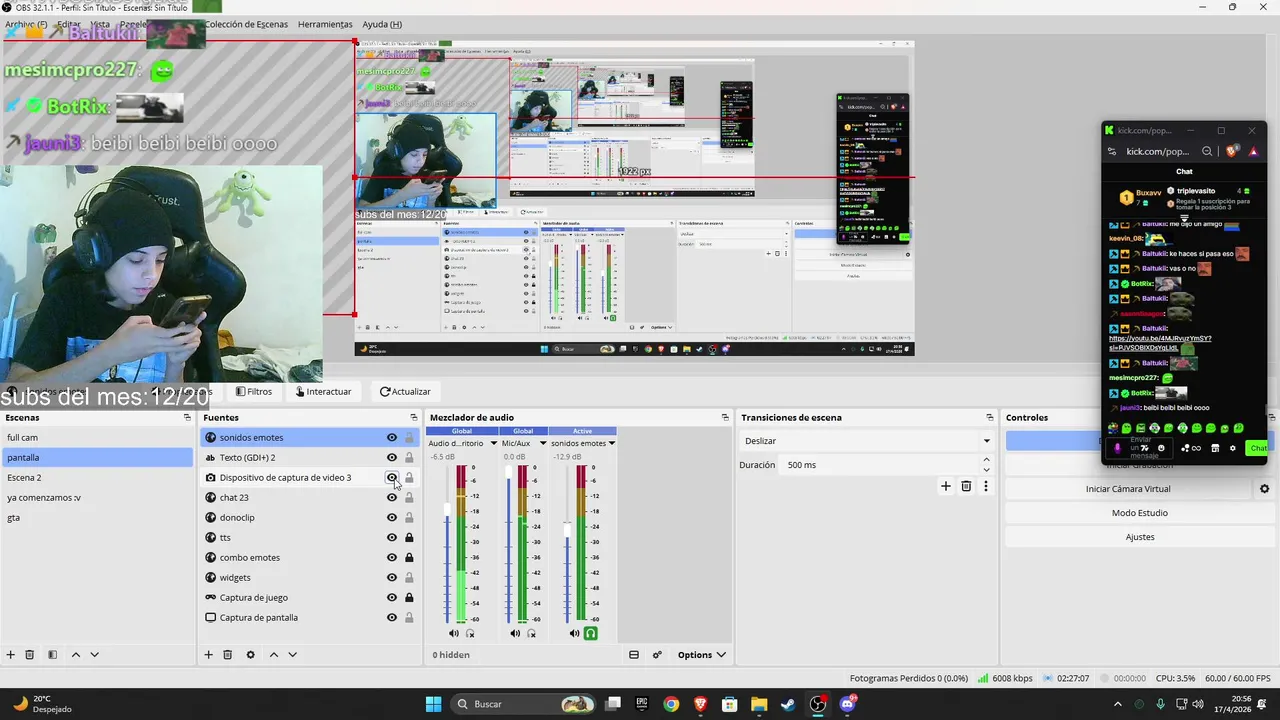The width and height of the screenshot is (1280, 720).
Task: Add a new scene with the plus icon
Action: pyautogui.click(x=10, y=655)
